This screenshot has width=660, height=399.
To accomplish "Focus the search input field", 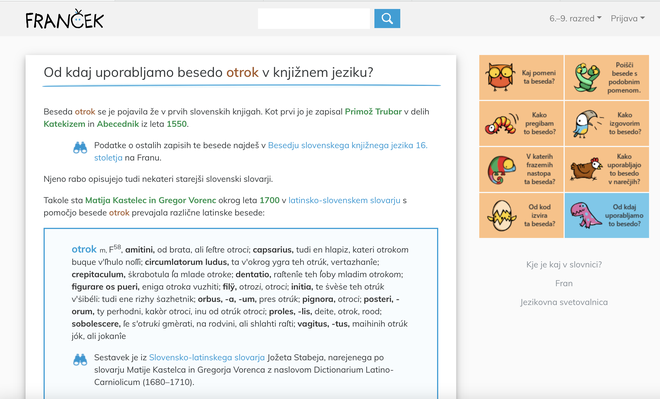I will [314, 19].
